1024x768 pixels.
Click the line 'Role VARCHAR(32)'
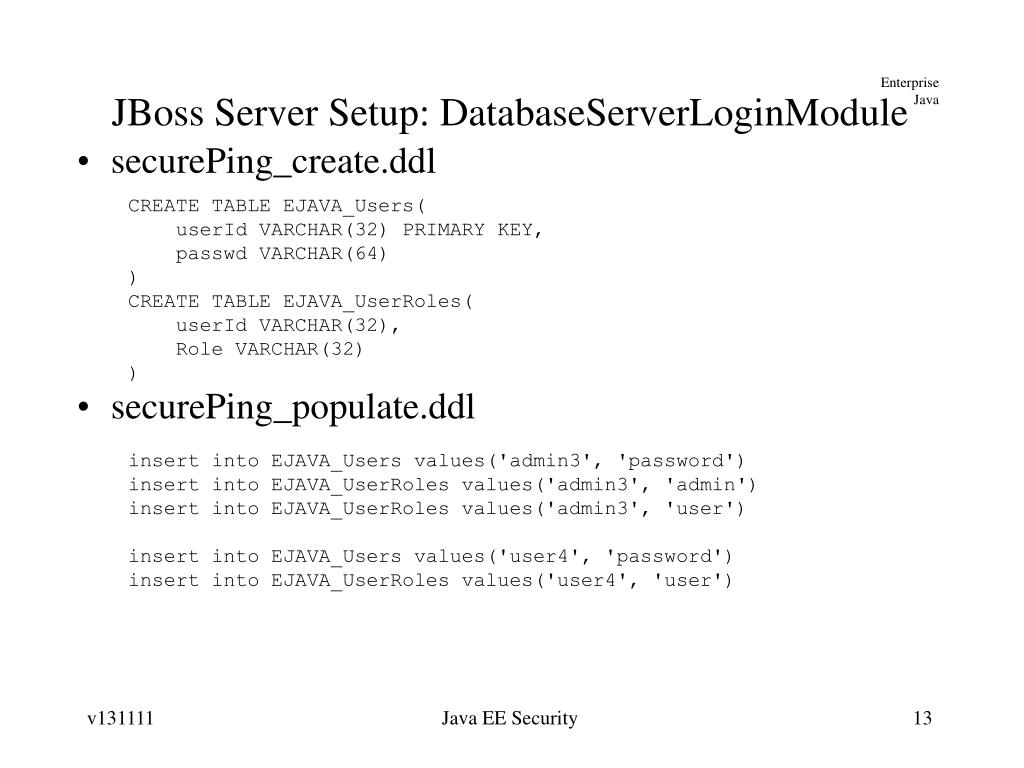269,349
